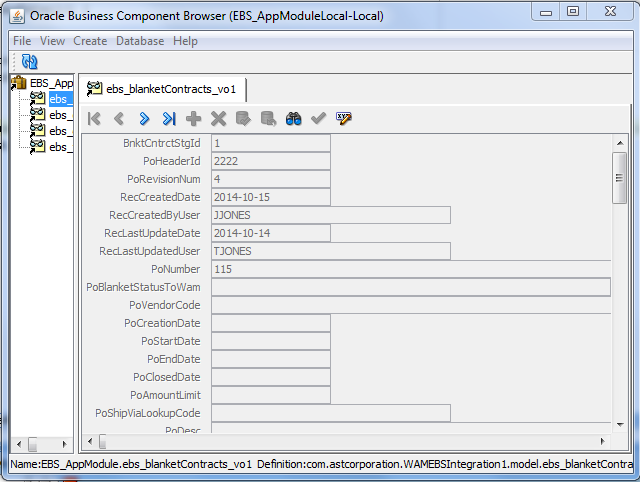The image size is (640, 482).
Task: Click the PoEndDate field
Action: pyautogui.click(x=271, y=359)
